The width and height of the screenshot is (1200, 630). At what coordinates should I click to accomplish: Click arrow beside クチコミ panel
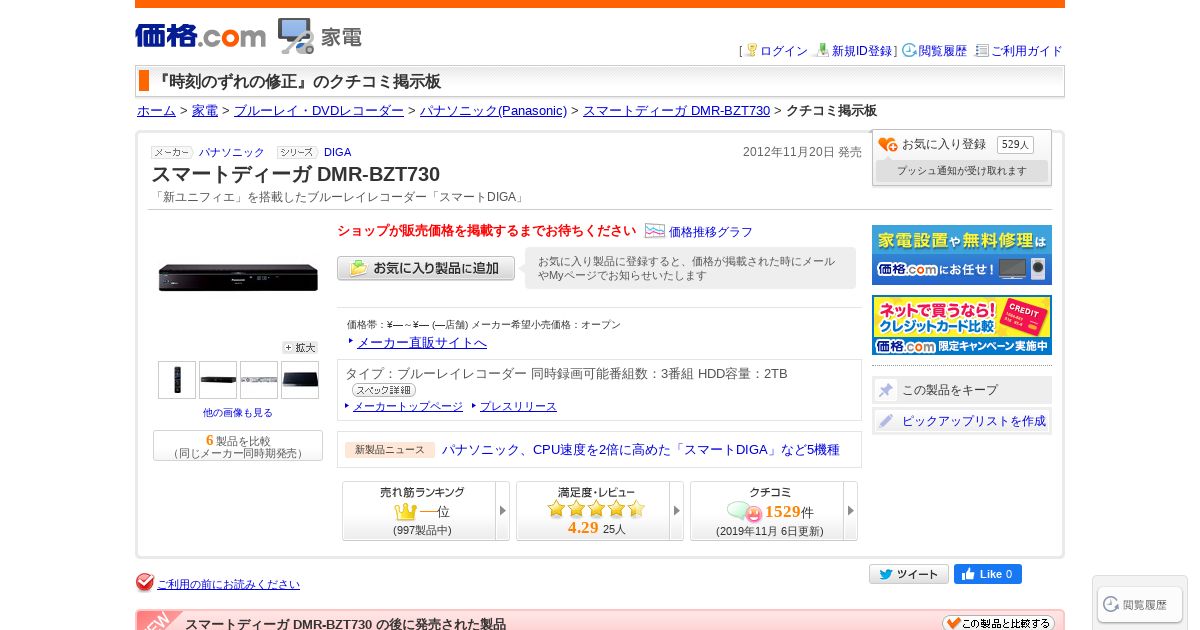[x=851, y=511]
